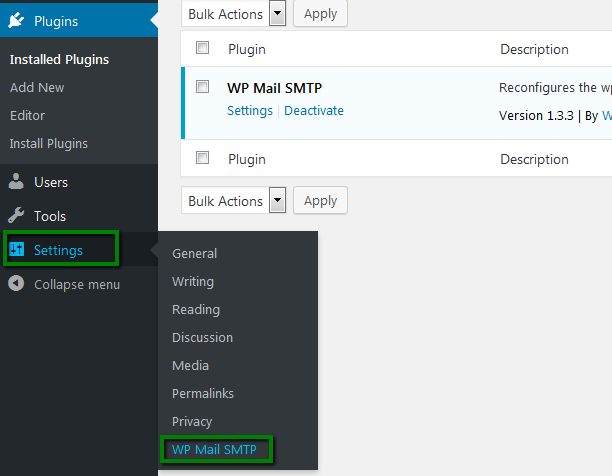The height and width of the screenshot is (476, 612).
Task: Check the WP Mail SMTP plugin checkbox
Action: coord(202,87)
